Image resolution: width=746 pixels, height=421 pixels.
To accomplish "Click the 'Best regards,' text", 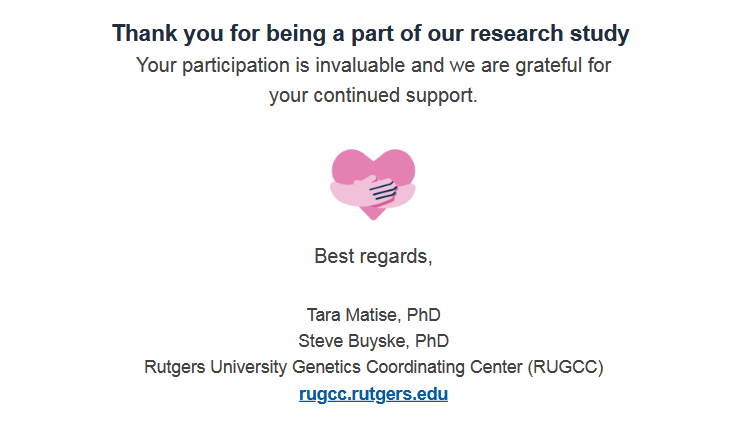I will pos(373,256).
